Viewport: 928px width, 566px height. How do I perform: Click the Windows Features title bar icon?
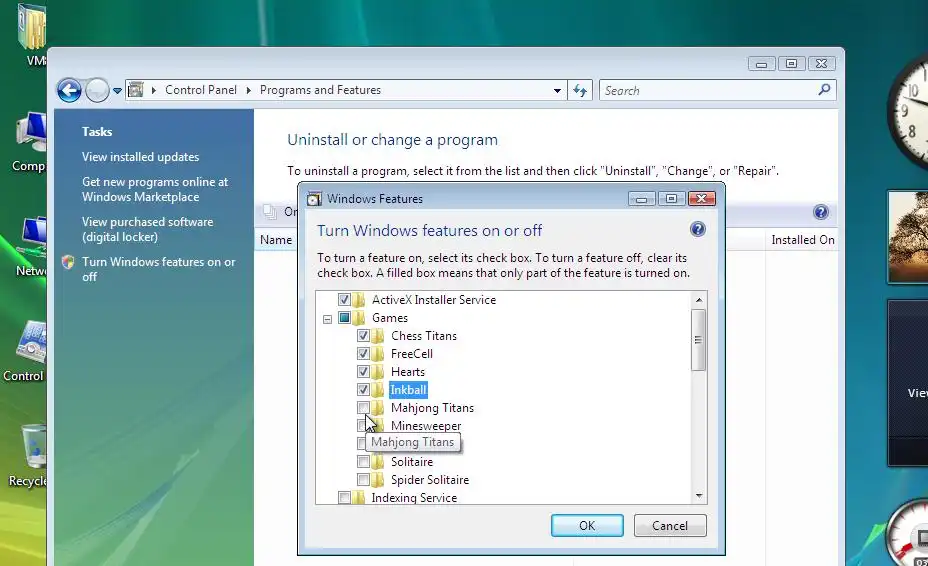314,199
